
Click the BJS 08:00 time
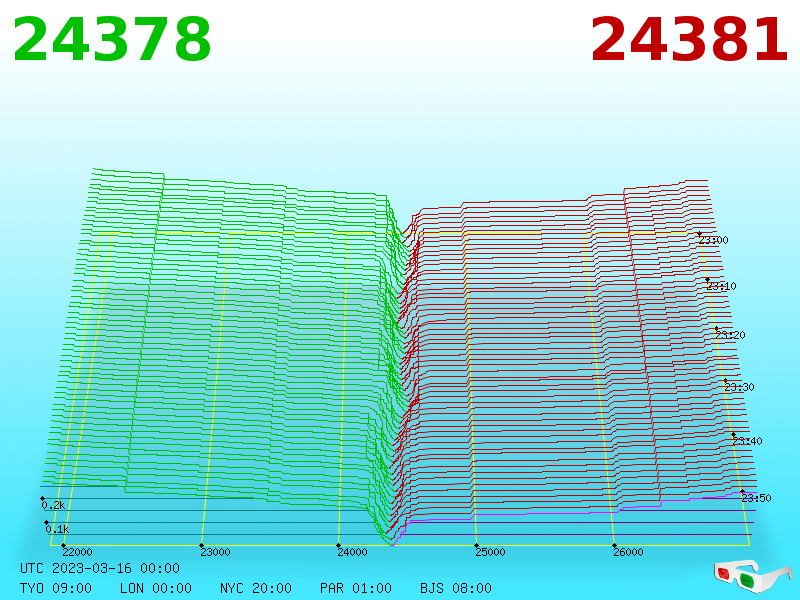point(456,588)
